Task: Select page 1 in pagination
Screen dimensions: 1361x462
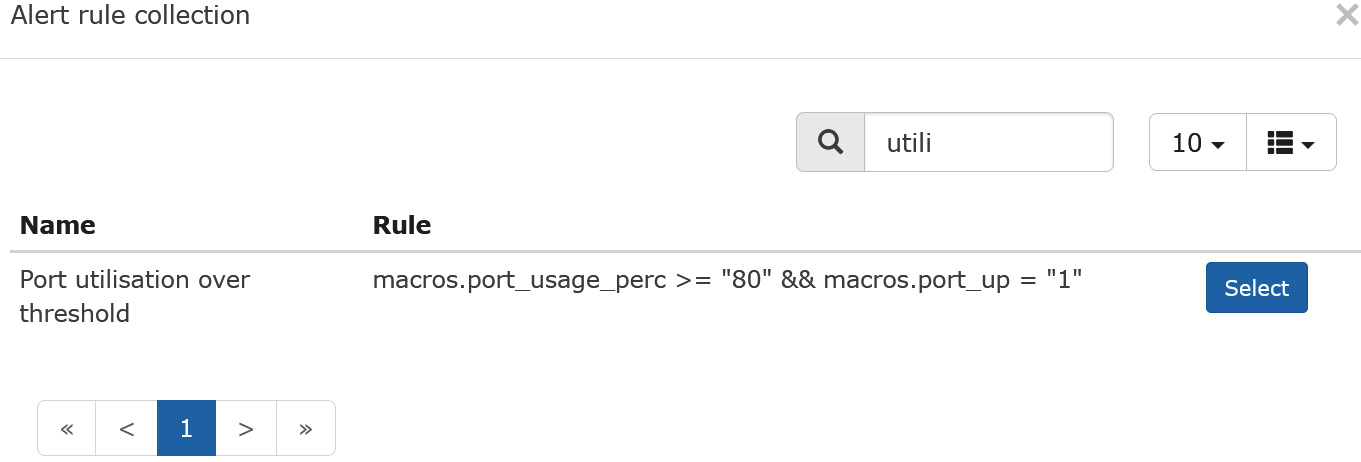Action: click(x=186, y=428)
